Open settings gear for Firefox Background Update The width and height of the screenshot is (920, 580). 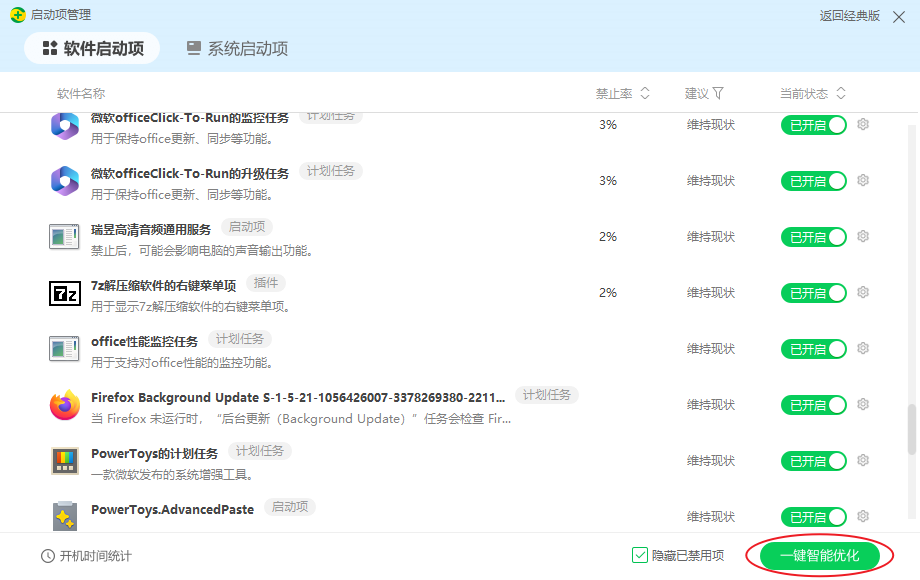coord(863,405)
